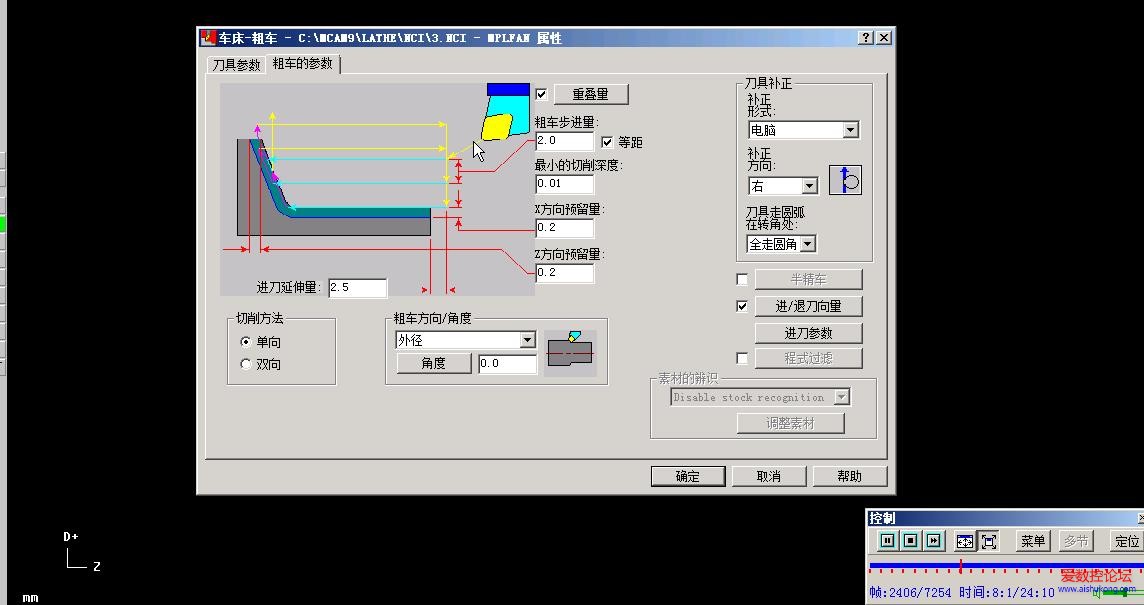Viewport: 1144px width, 605px height.
Task: Click the playback timeline slider marker
Action: [962, 565]
